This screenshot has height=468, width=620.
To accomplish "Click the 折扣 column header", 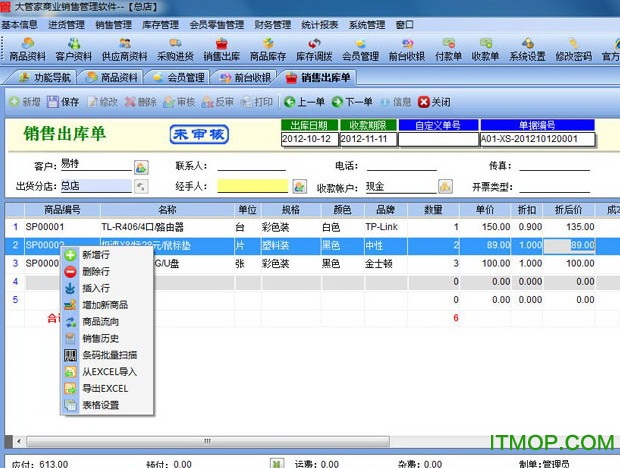I will (527, 210).
